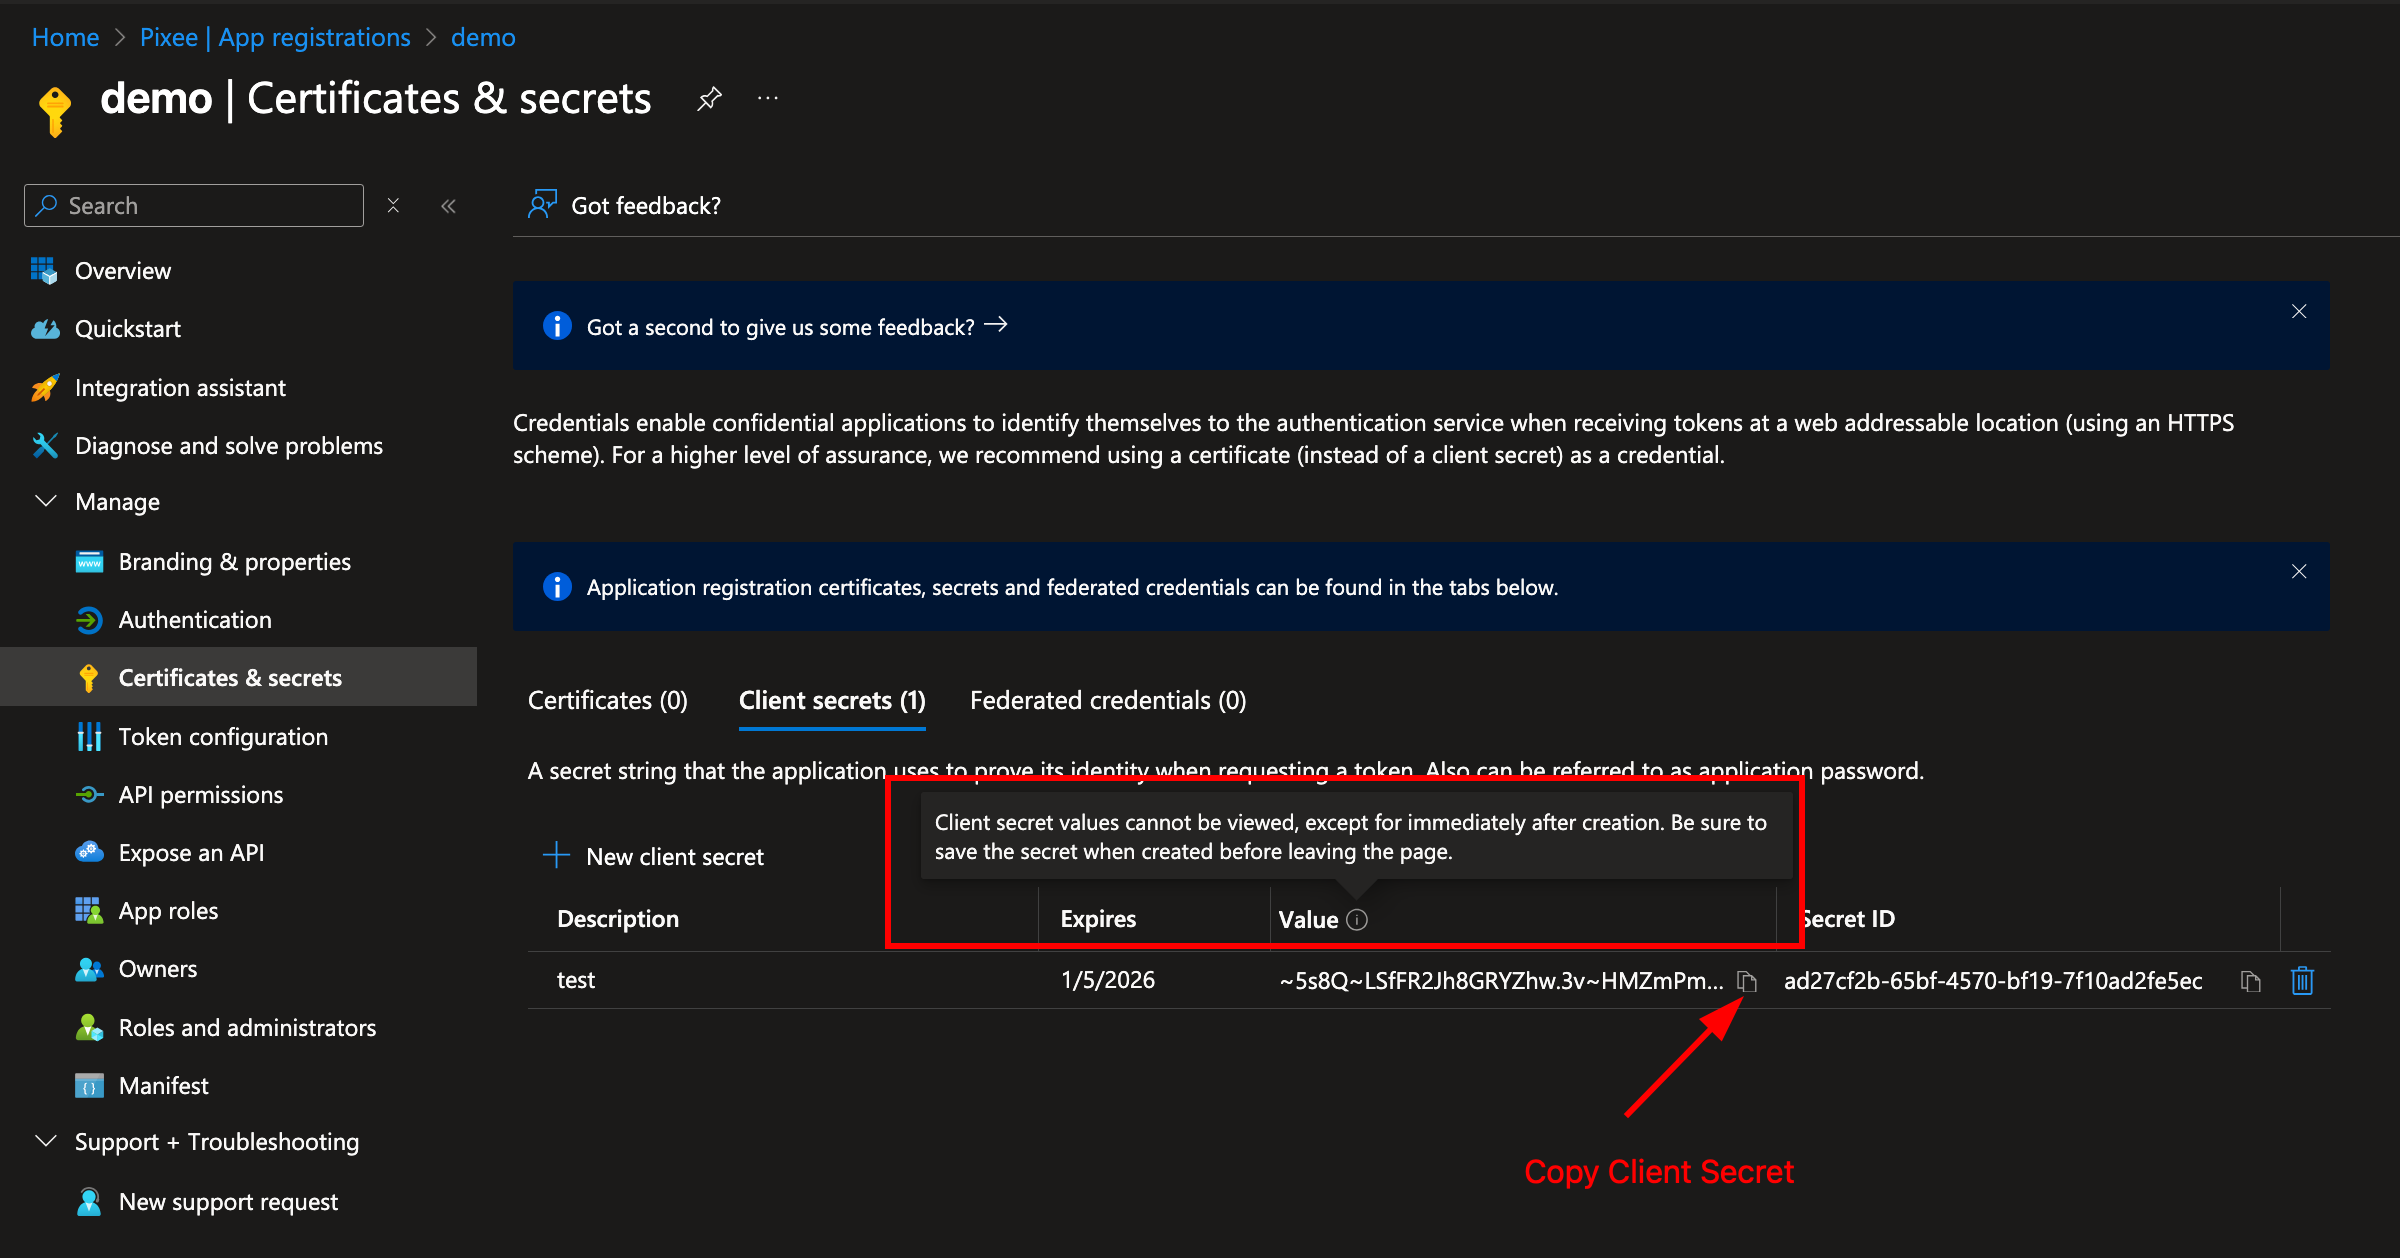This screenshot has height=1258, width=2400.
Task: Dismiss the application registration info banner
Action: 2299,571
